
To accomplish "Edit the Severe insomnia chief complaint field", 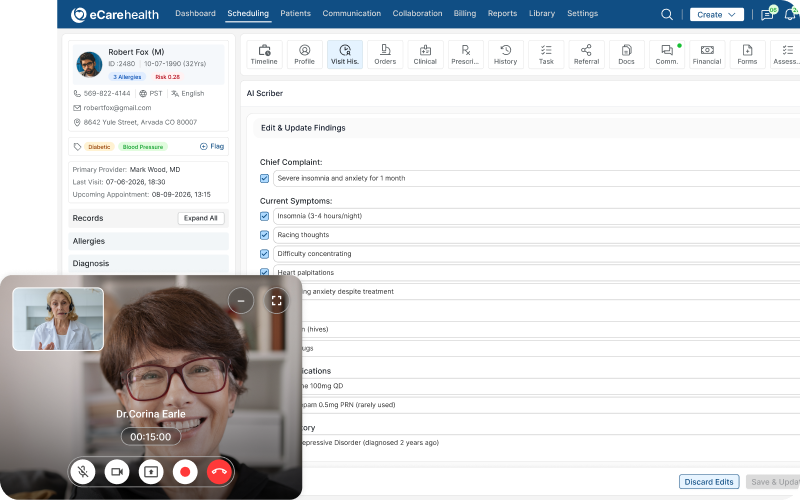I will point(536,179).
